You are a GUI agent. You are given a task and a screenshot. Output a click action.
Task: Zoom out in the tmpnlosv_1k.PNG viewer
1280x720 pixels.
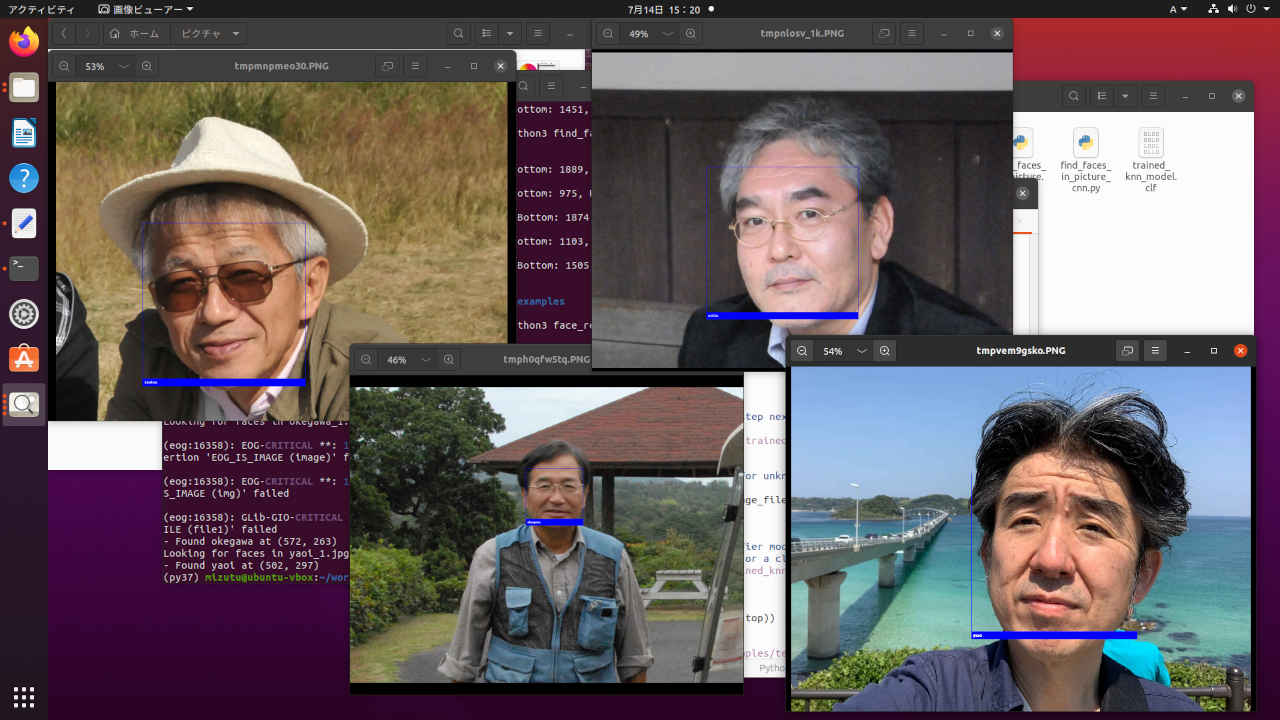point(607,34)
